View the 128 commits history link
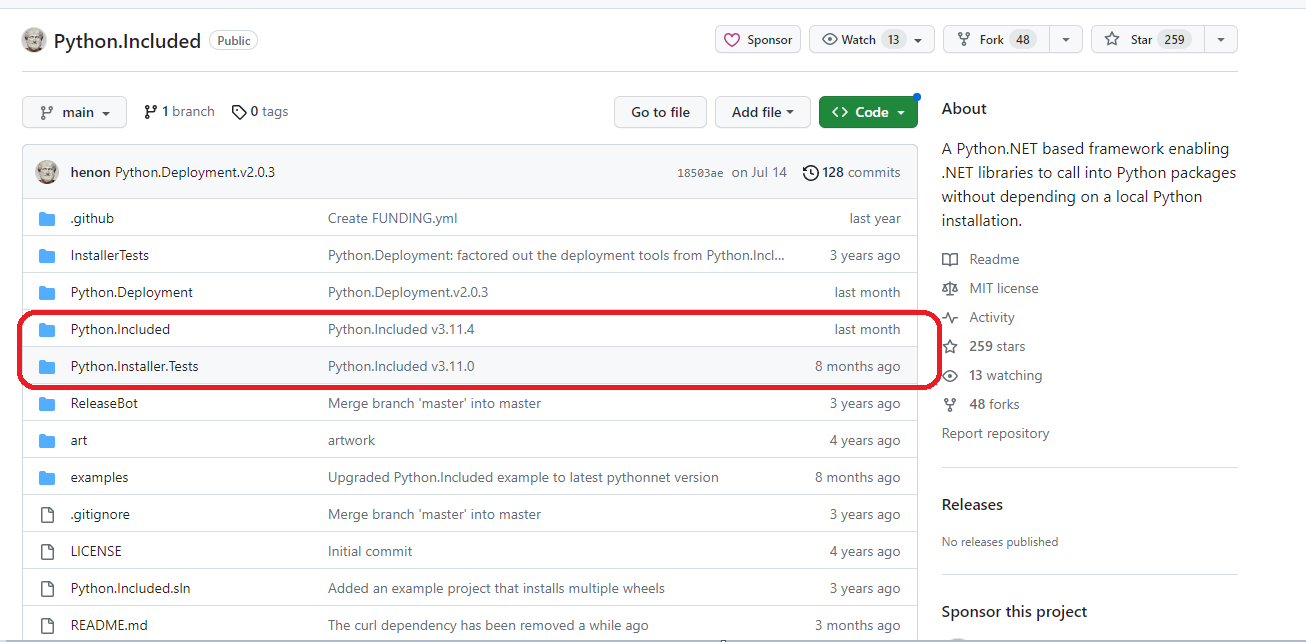 tap(851, 172)
